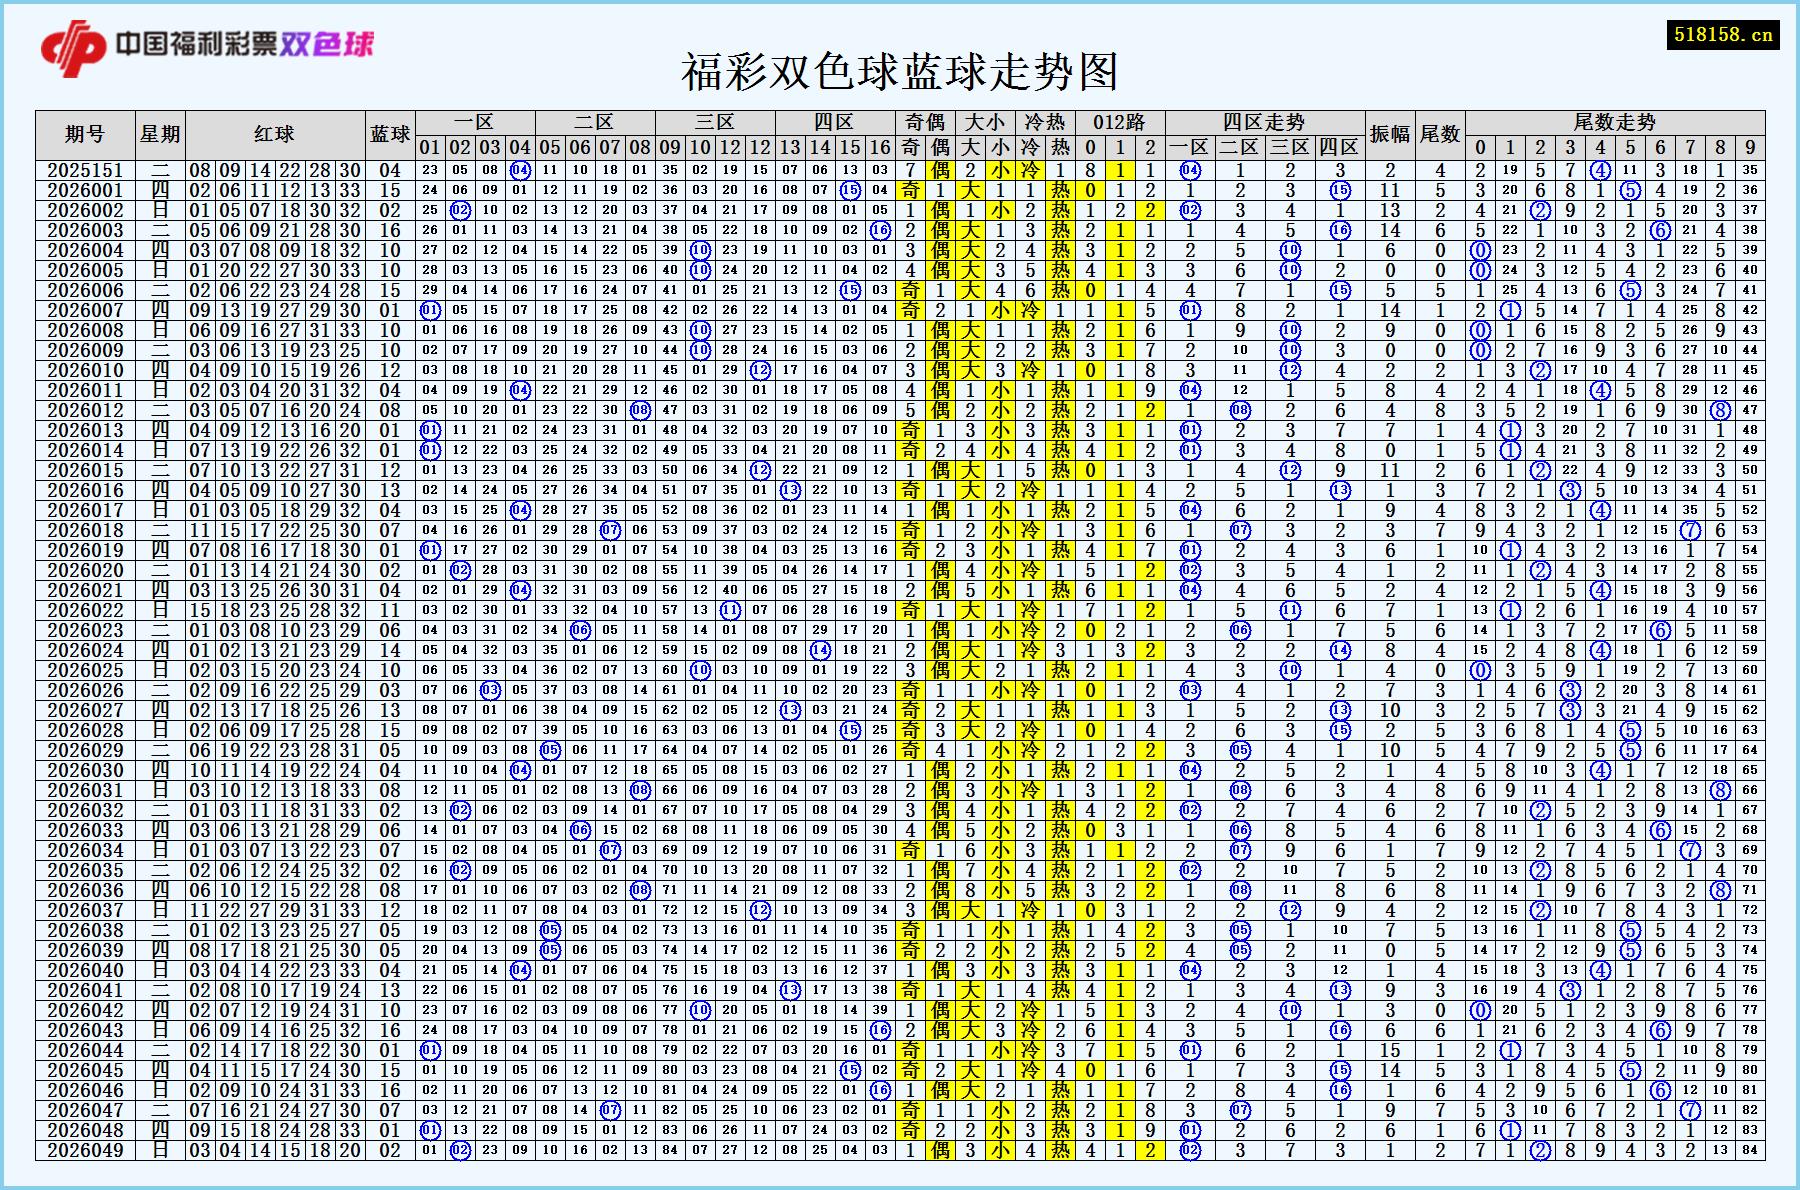
Task: Click the 期号 column header
Action: [85, 134]
